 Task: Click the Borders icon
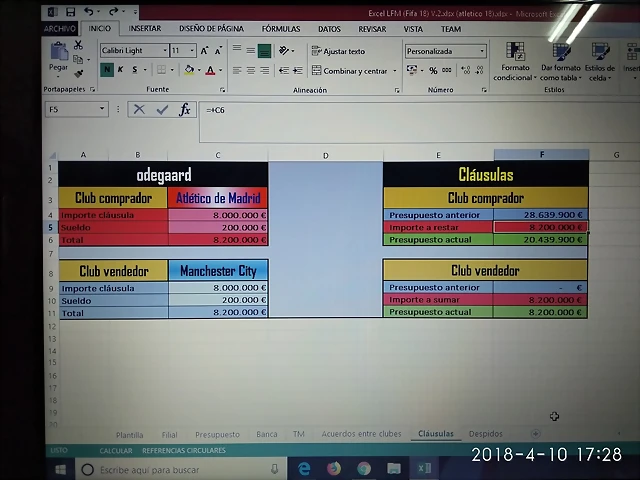coord(162,70)
